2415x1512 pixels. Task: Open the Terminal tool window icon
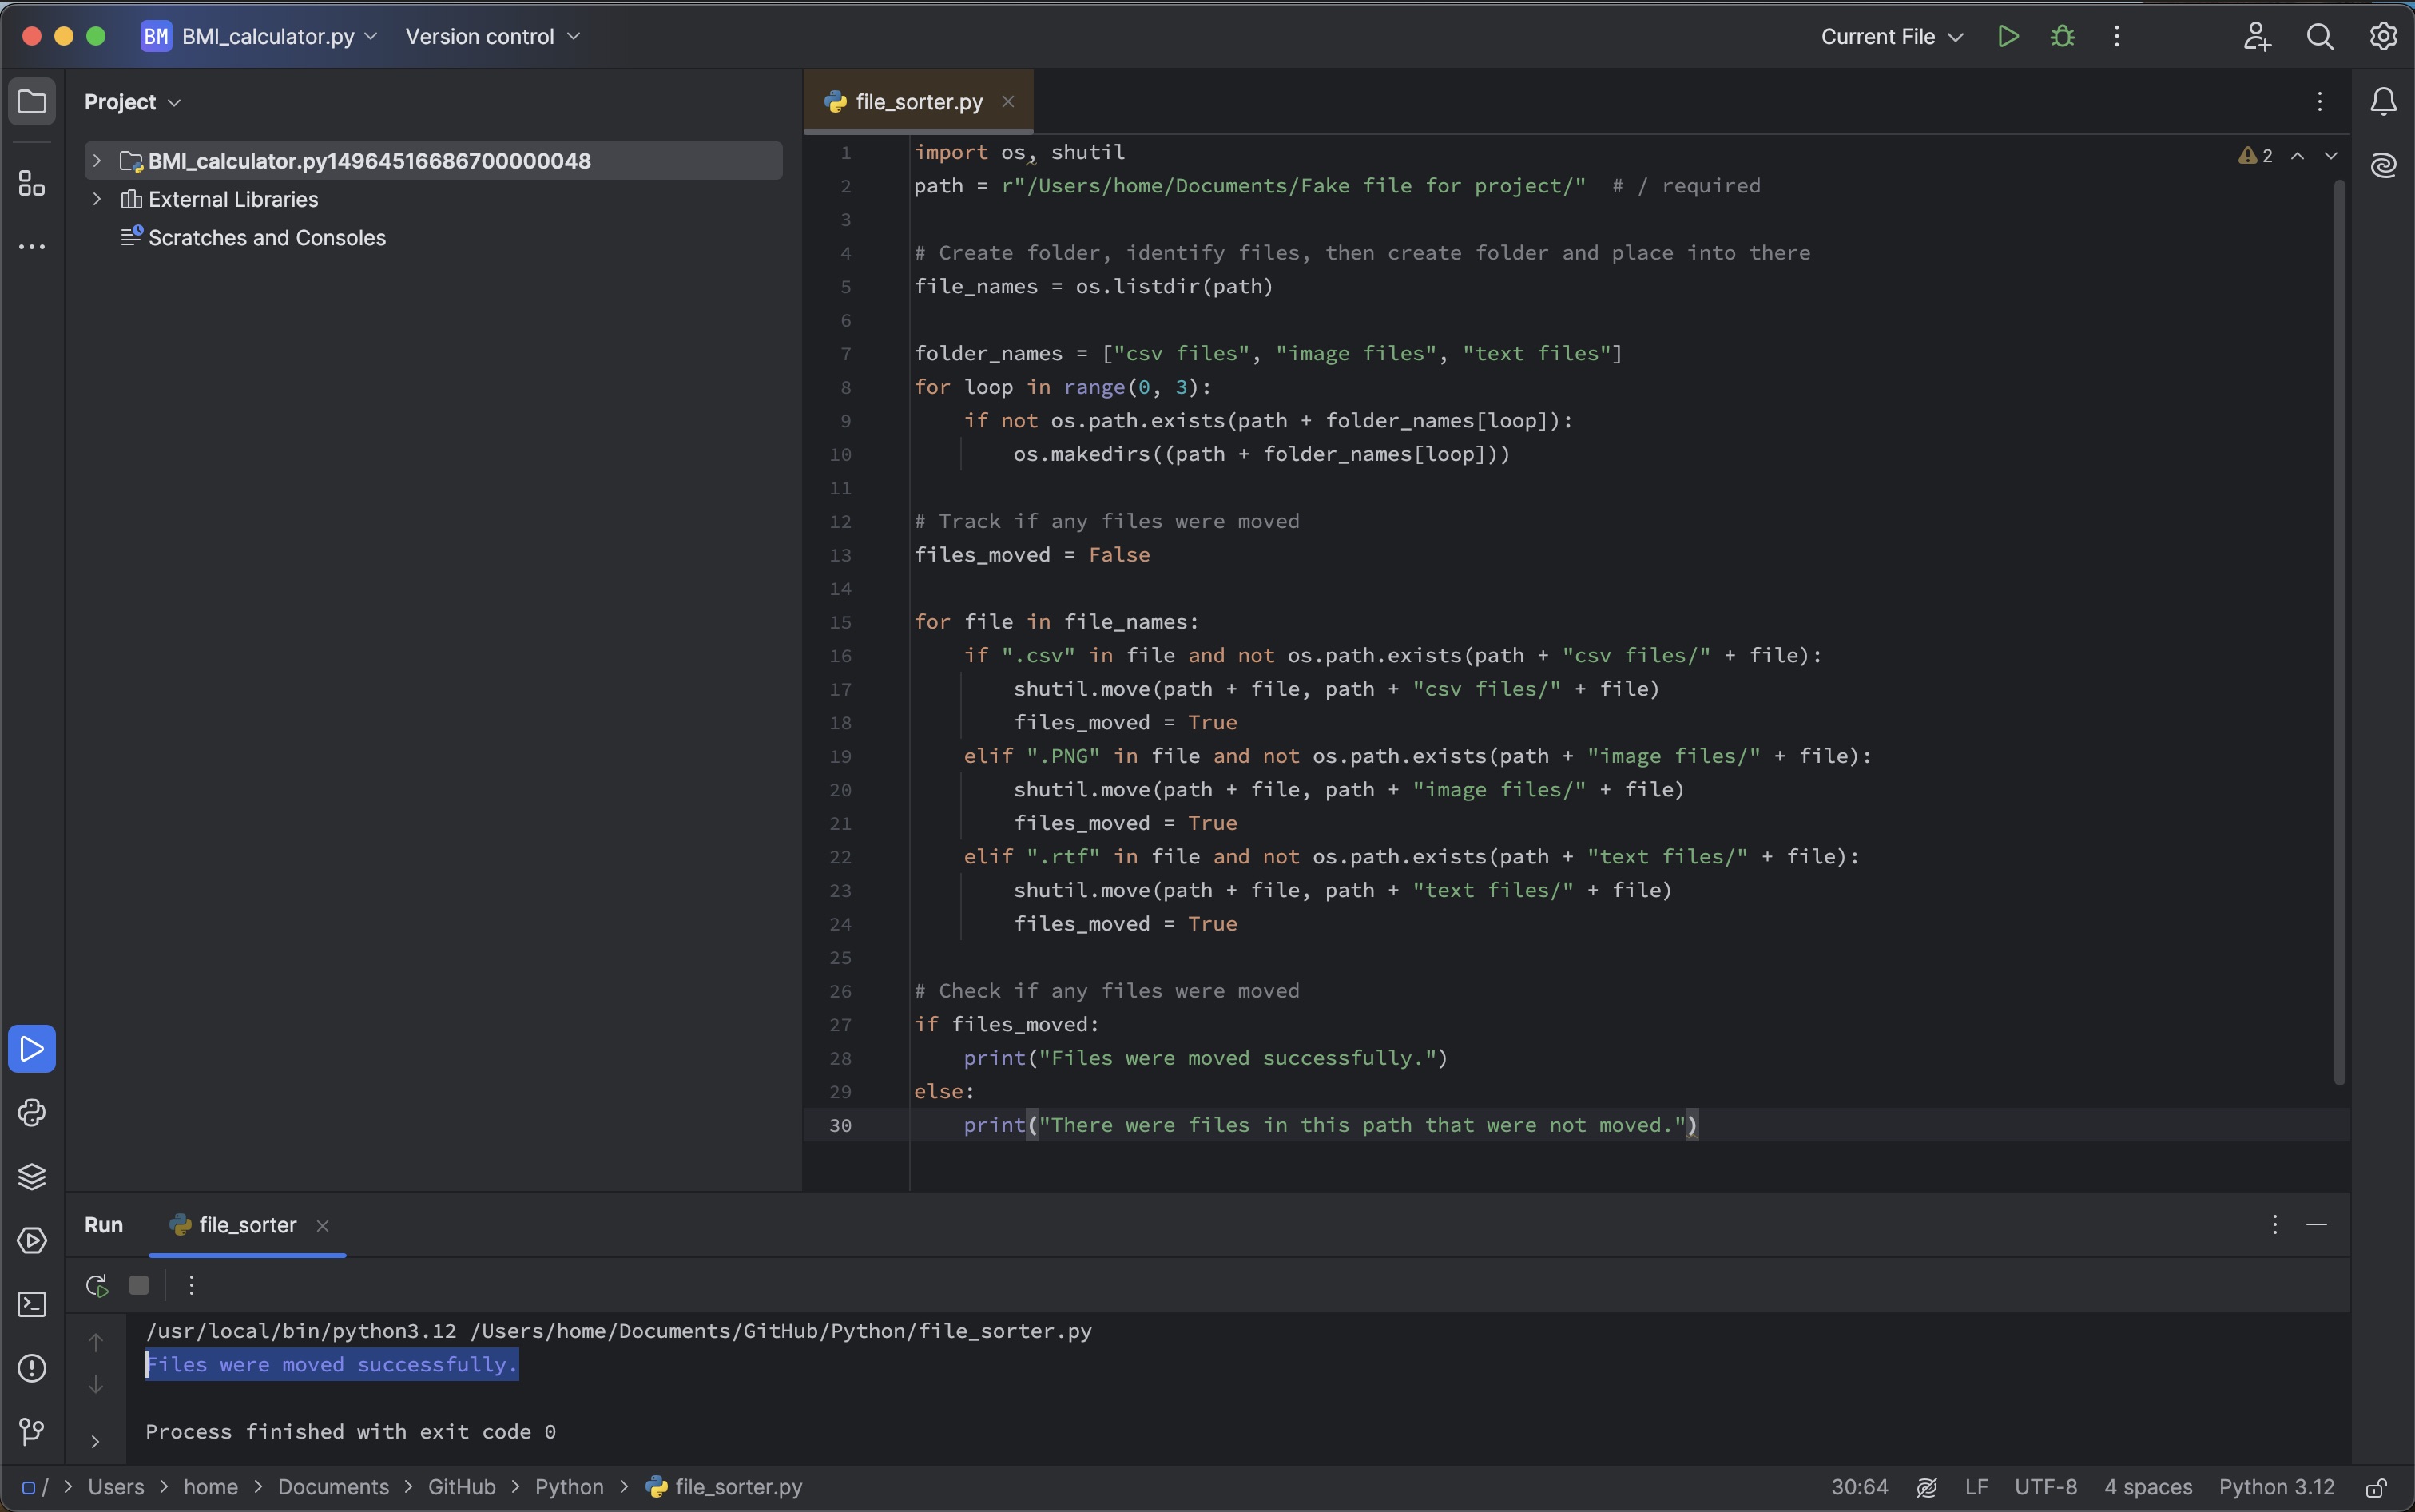tap(32, 1305)
